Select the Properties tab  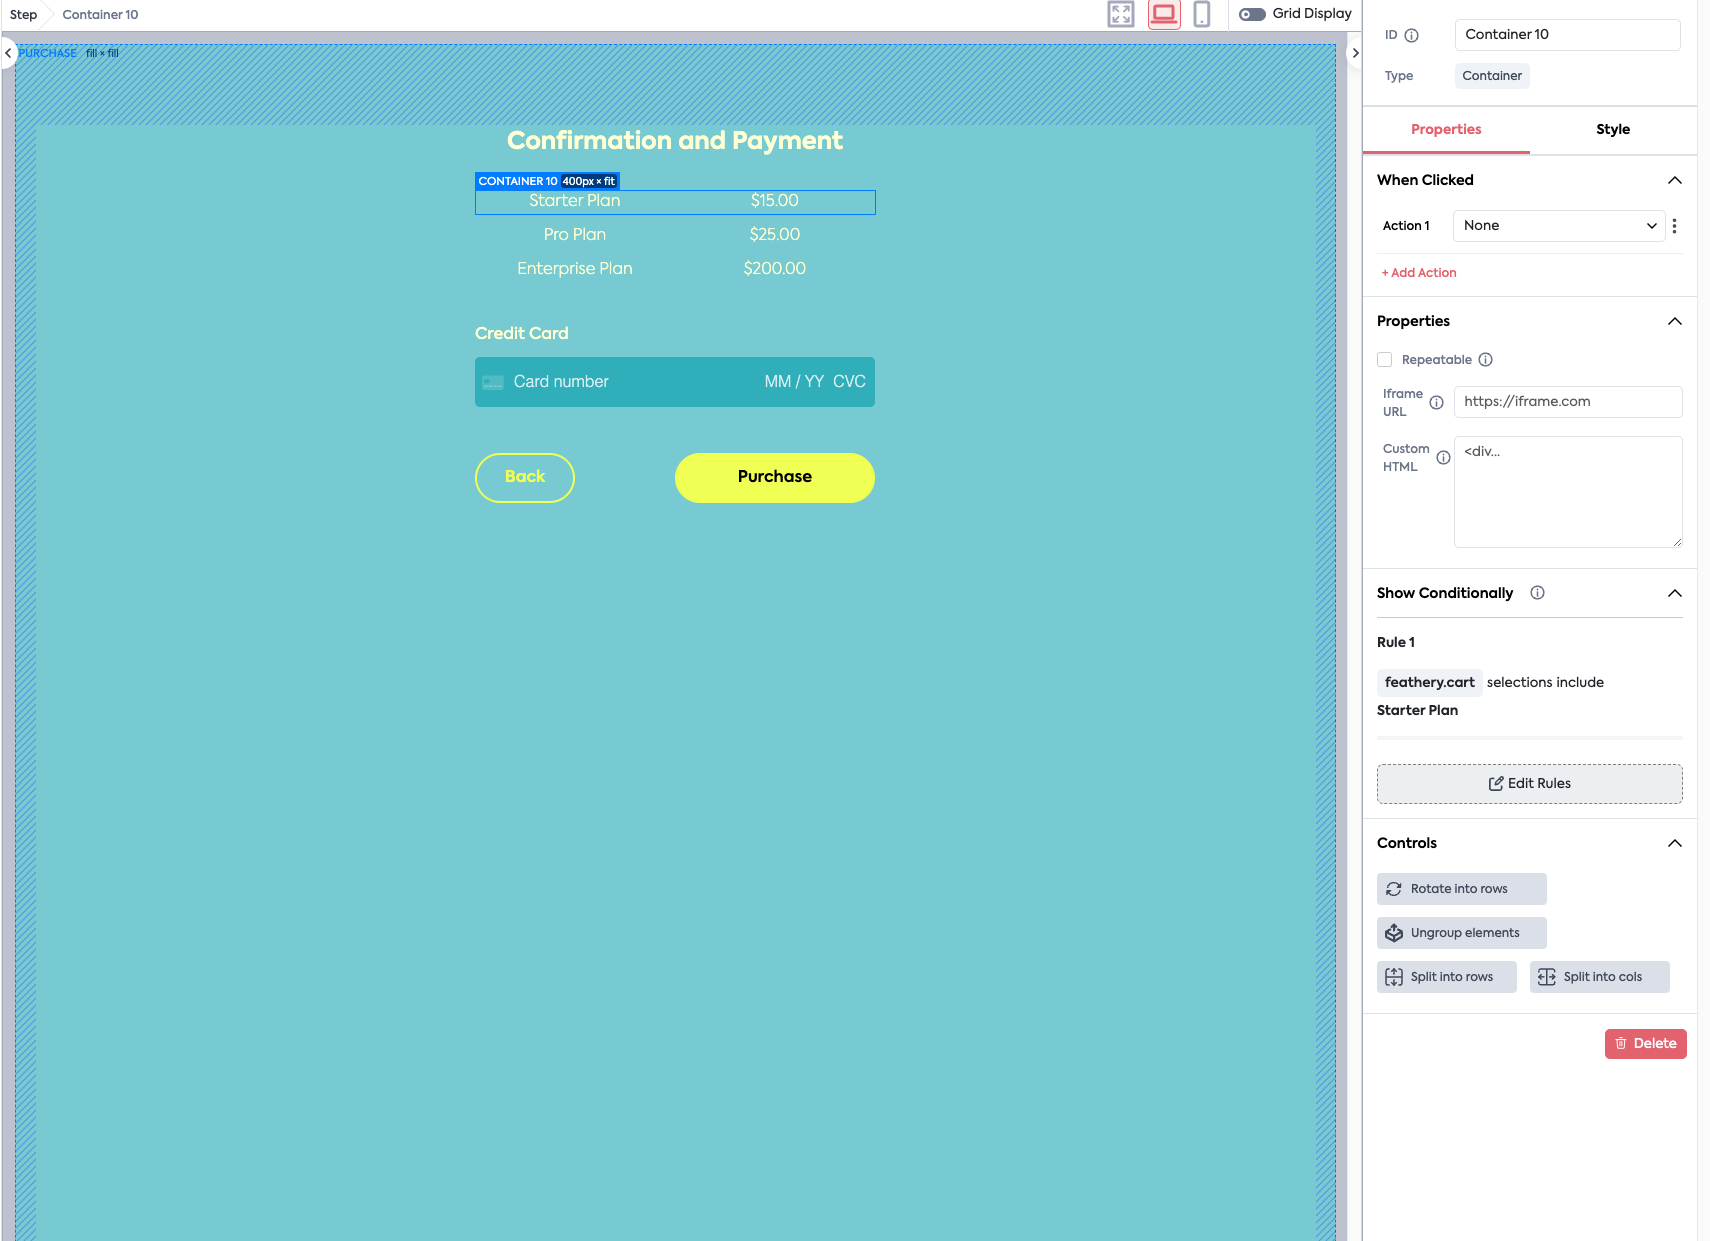(1446, 129)
